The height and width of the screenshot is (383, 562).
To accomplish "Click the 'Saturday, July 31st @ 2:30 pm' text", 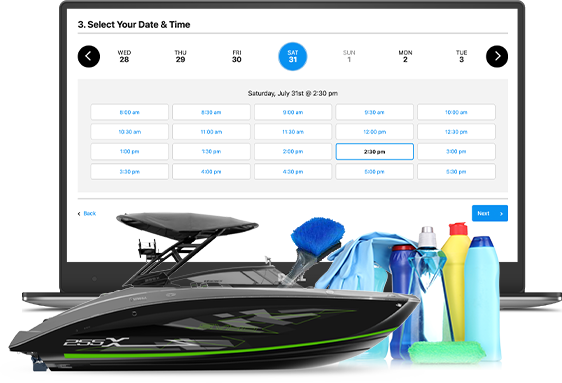I will point(293,94).
